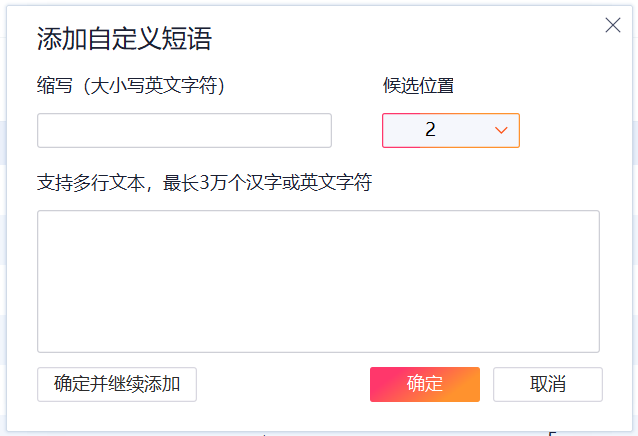
Task: Dismiss the custom phrase dialog via top-right cross
Action: pyautogui.click(x=613, y=26)
